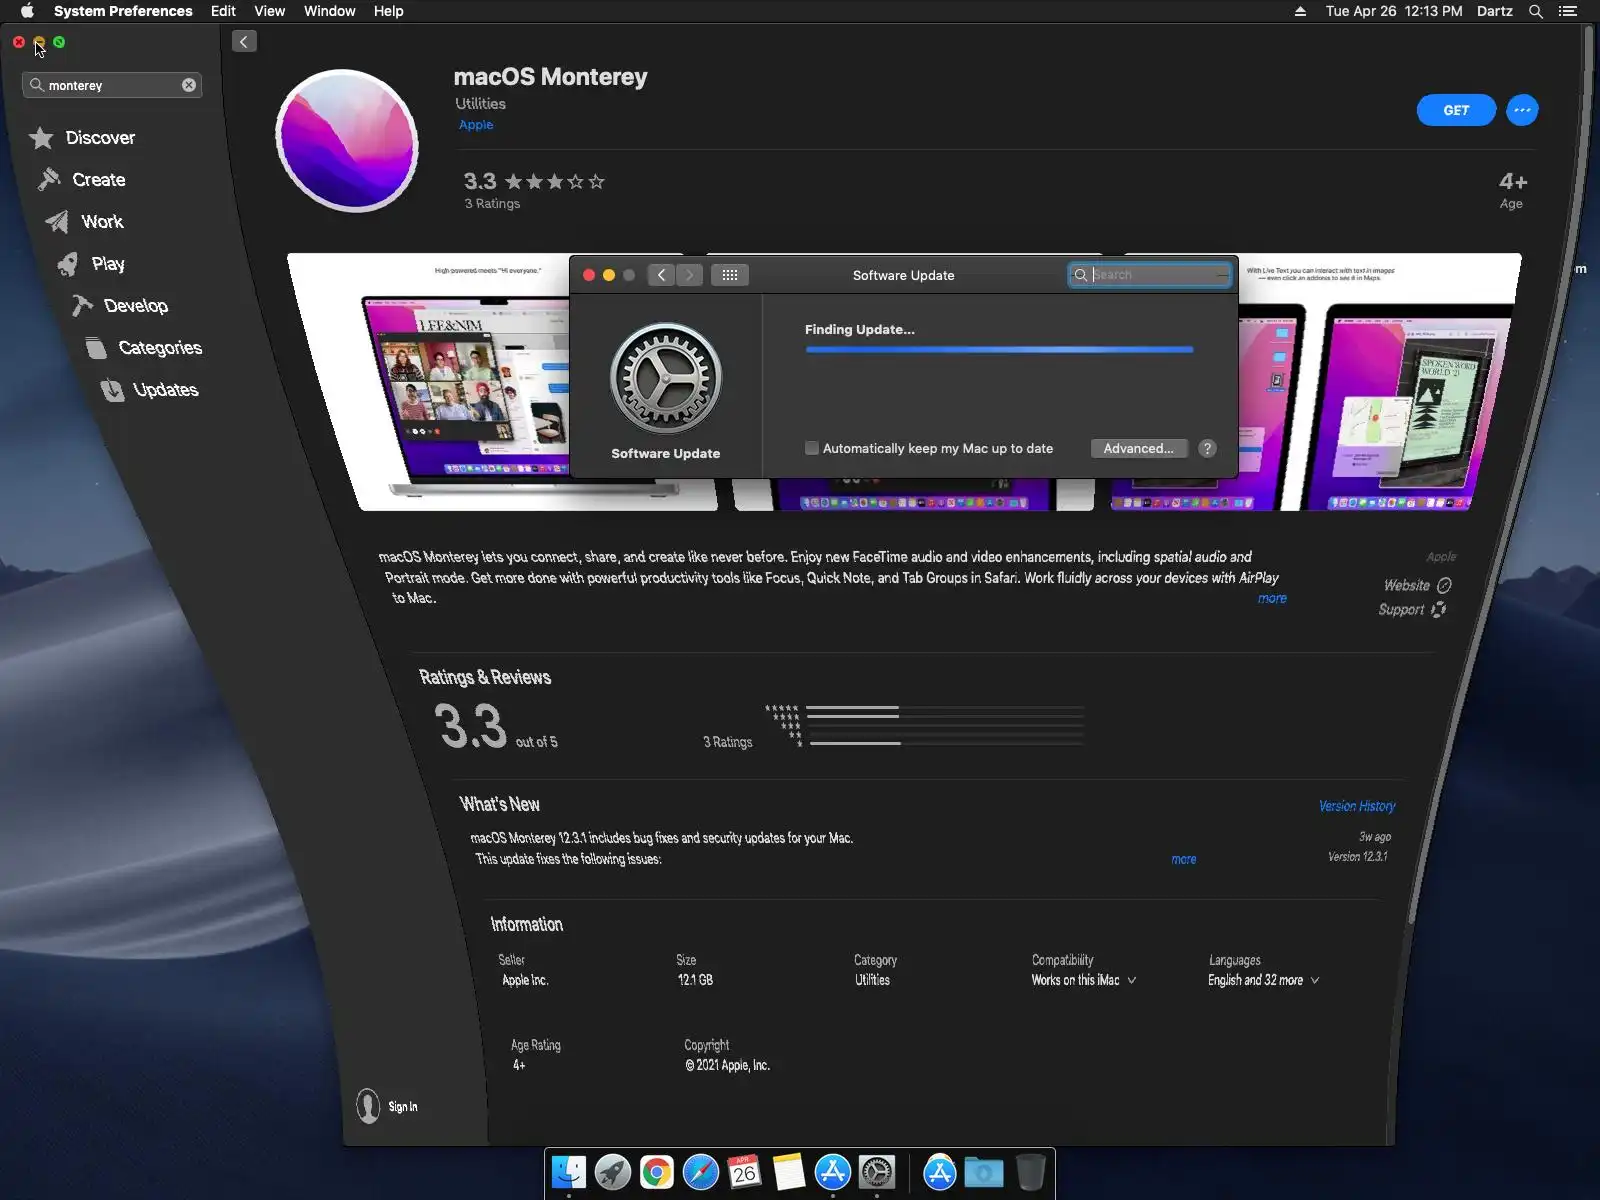Click the one-star rating distribution bar
This screenshot has height=1200, width=1600.
[947, 743]
